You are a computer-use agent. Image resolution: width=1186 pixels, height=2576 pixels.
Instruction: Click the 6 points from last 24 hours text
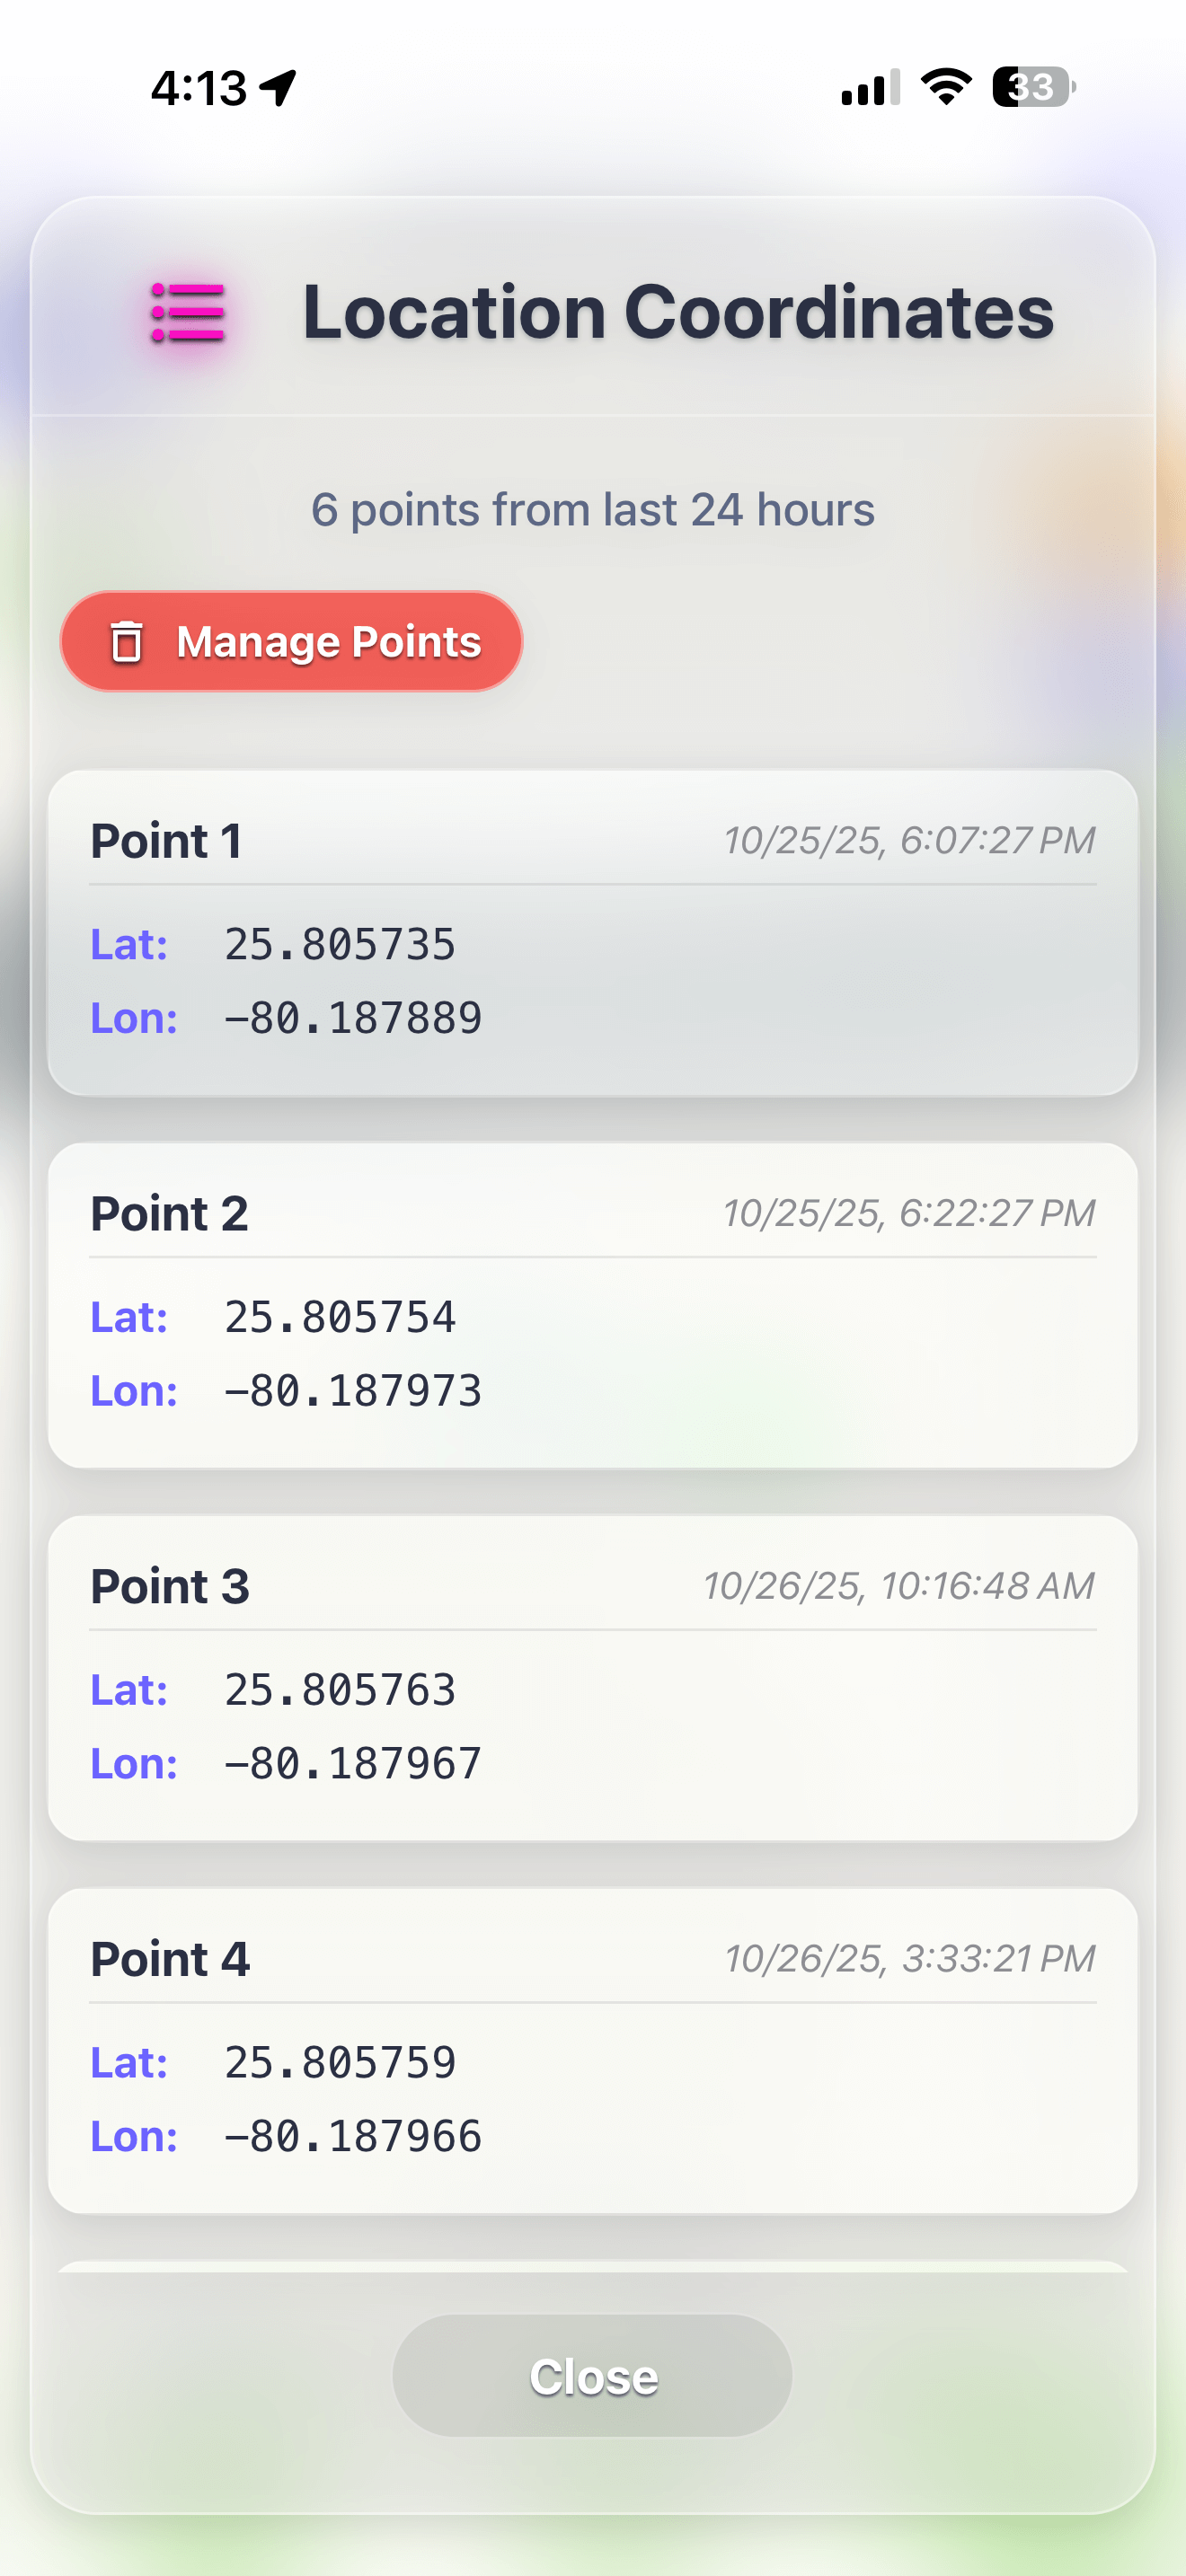pos(592,509)
